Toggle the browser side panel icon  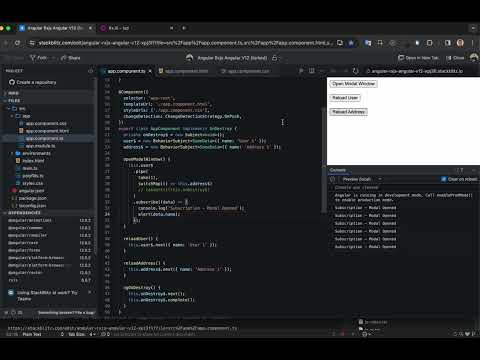pos(448,43)
